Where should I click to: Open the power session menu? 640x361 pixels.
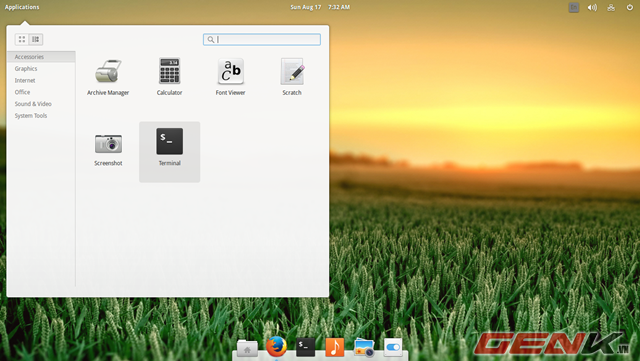pos(629,7)
